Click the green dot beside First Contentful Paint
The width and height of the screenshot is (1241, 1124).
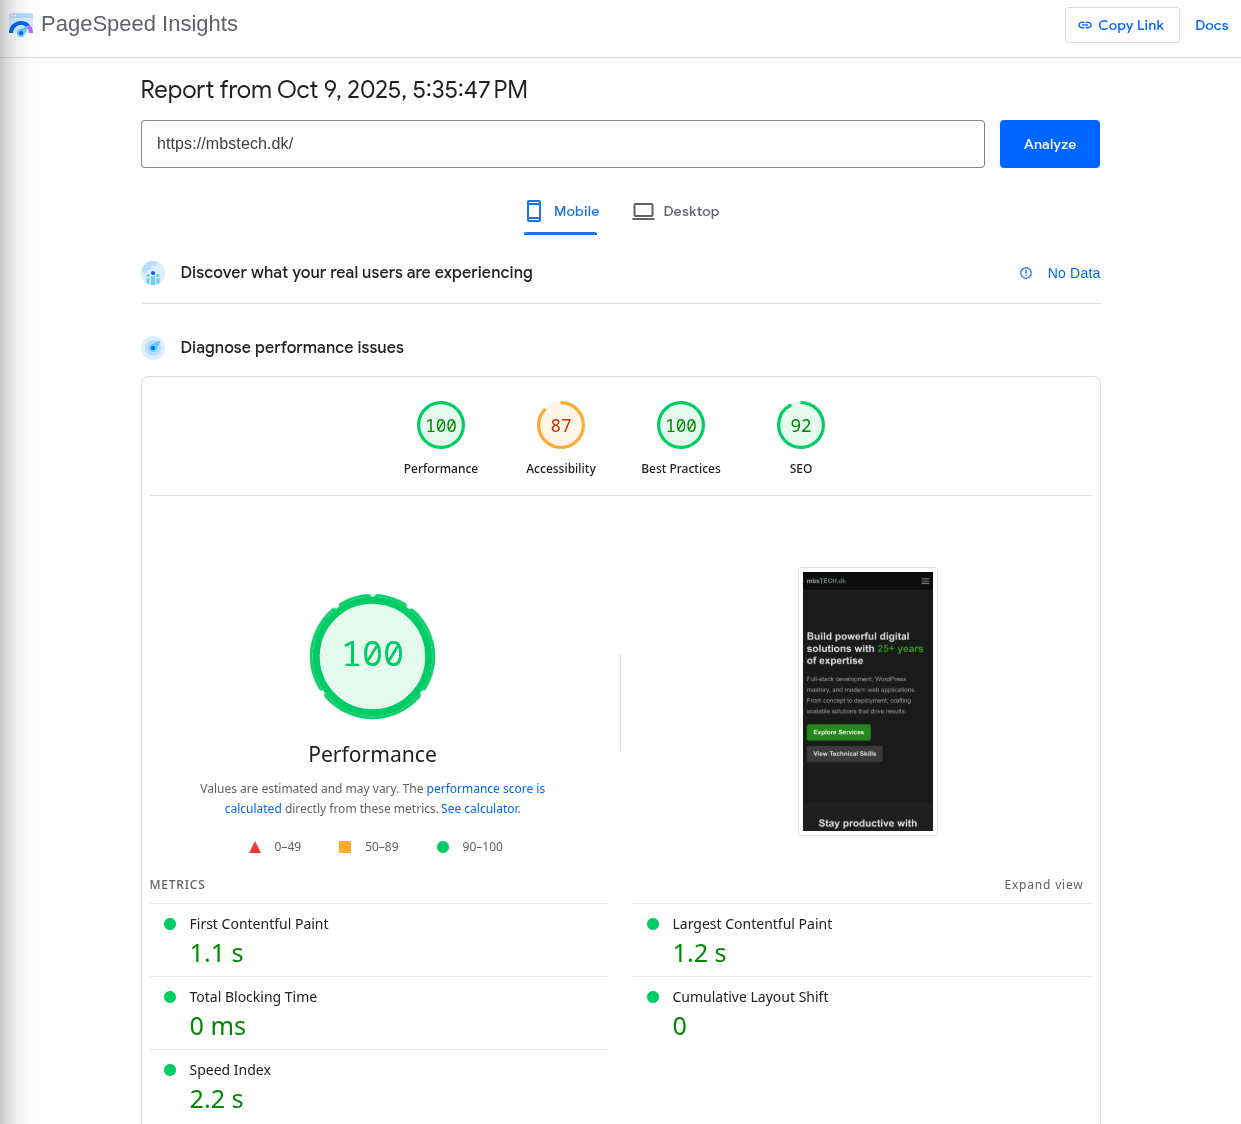[171, 923]
